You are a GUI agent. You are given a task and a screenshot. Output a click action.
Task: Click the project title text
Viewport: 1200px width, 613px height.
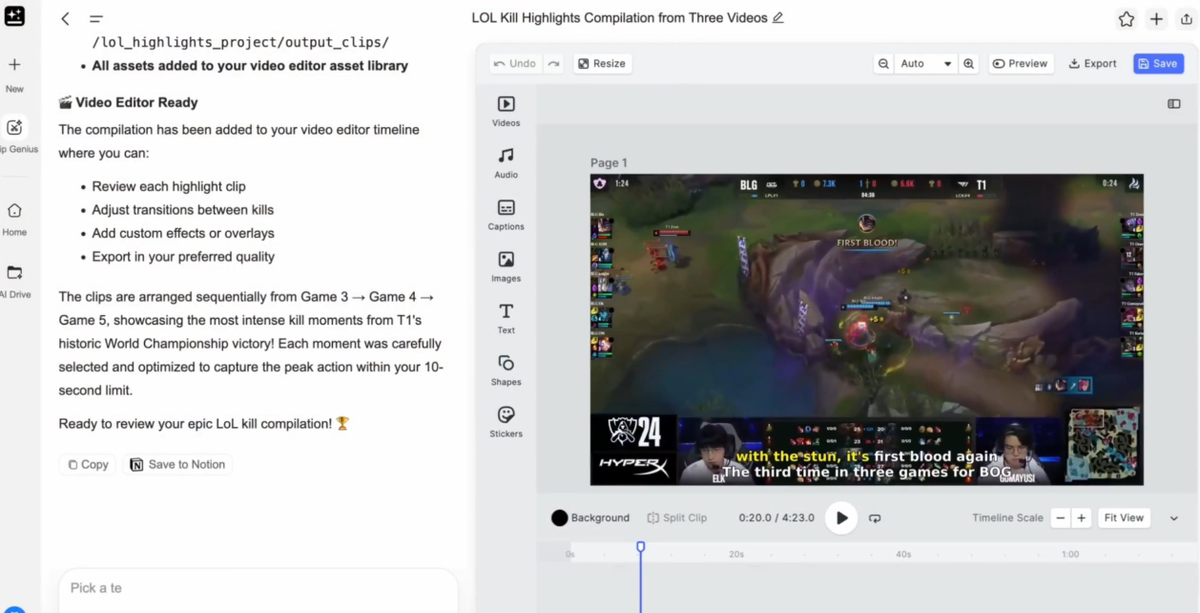tap(619, 18)
